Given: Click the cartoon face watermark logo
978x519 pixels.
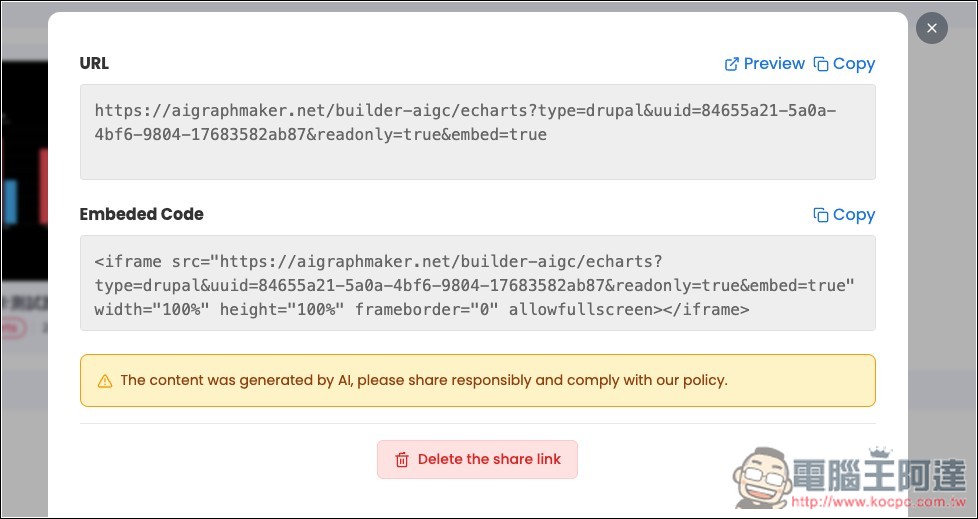Looking at the screenshot, I should pyautogui.click(x=762, y=478).
